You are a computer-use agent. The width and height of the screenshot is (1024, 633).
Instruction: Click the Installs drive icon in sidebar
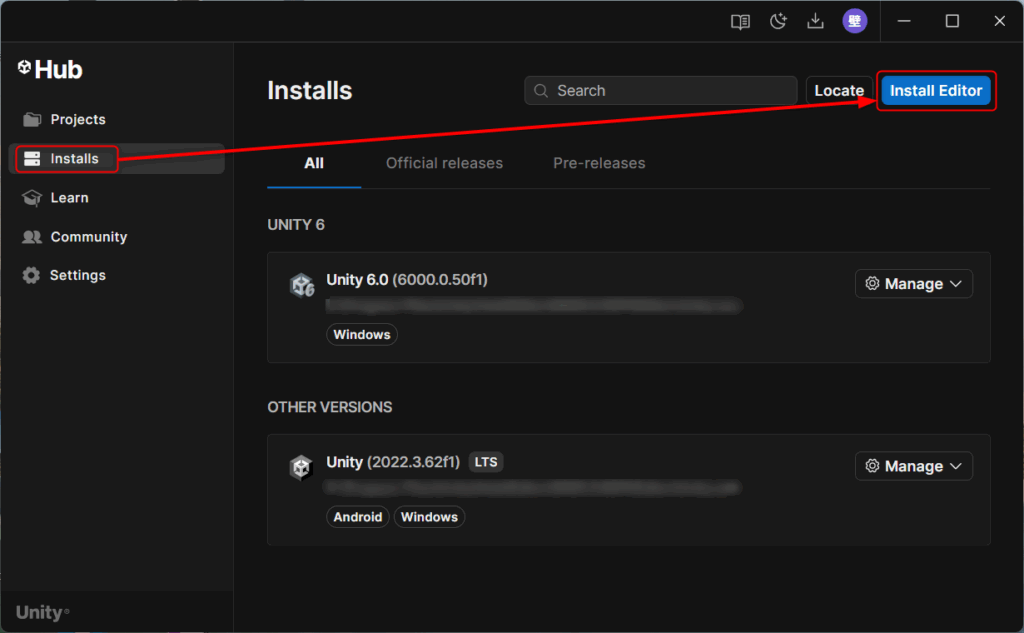(x=32, y=159)
